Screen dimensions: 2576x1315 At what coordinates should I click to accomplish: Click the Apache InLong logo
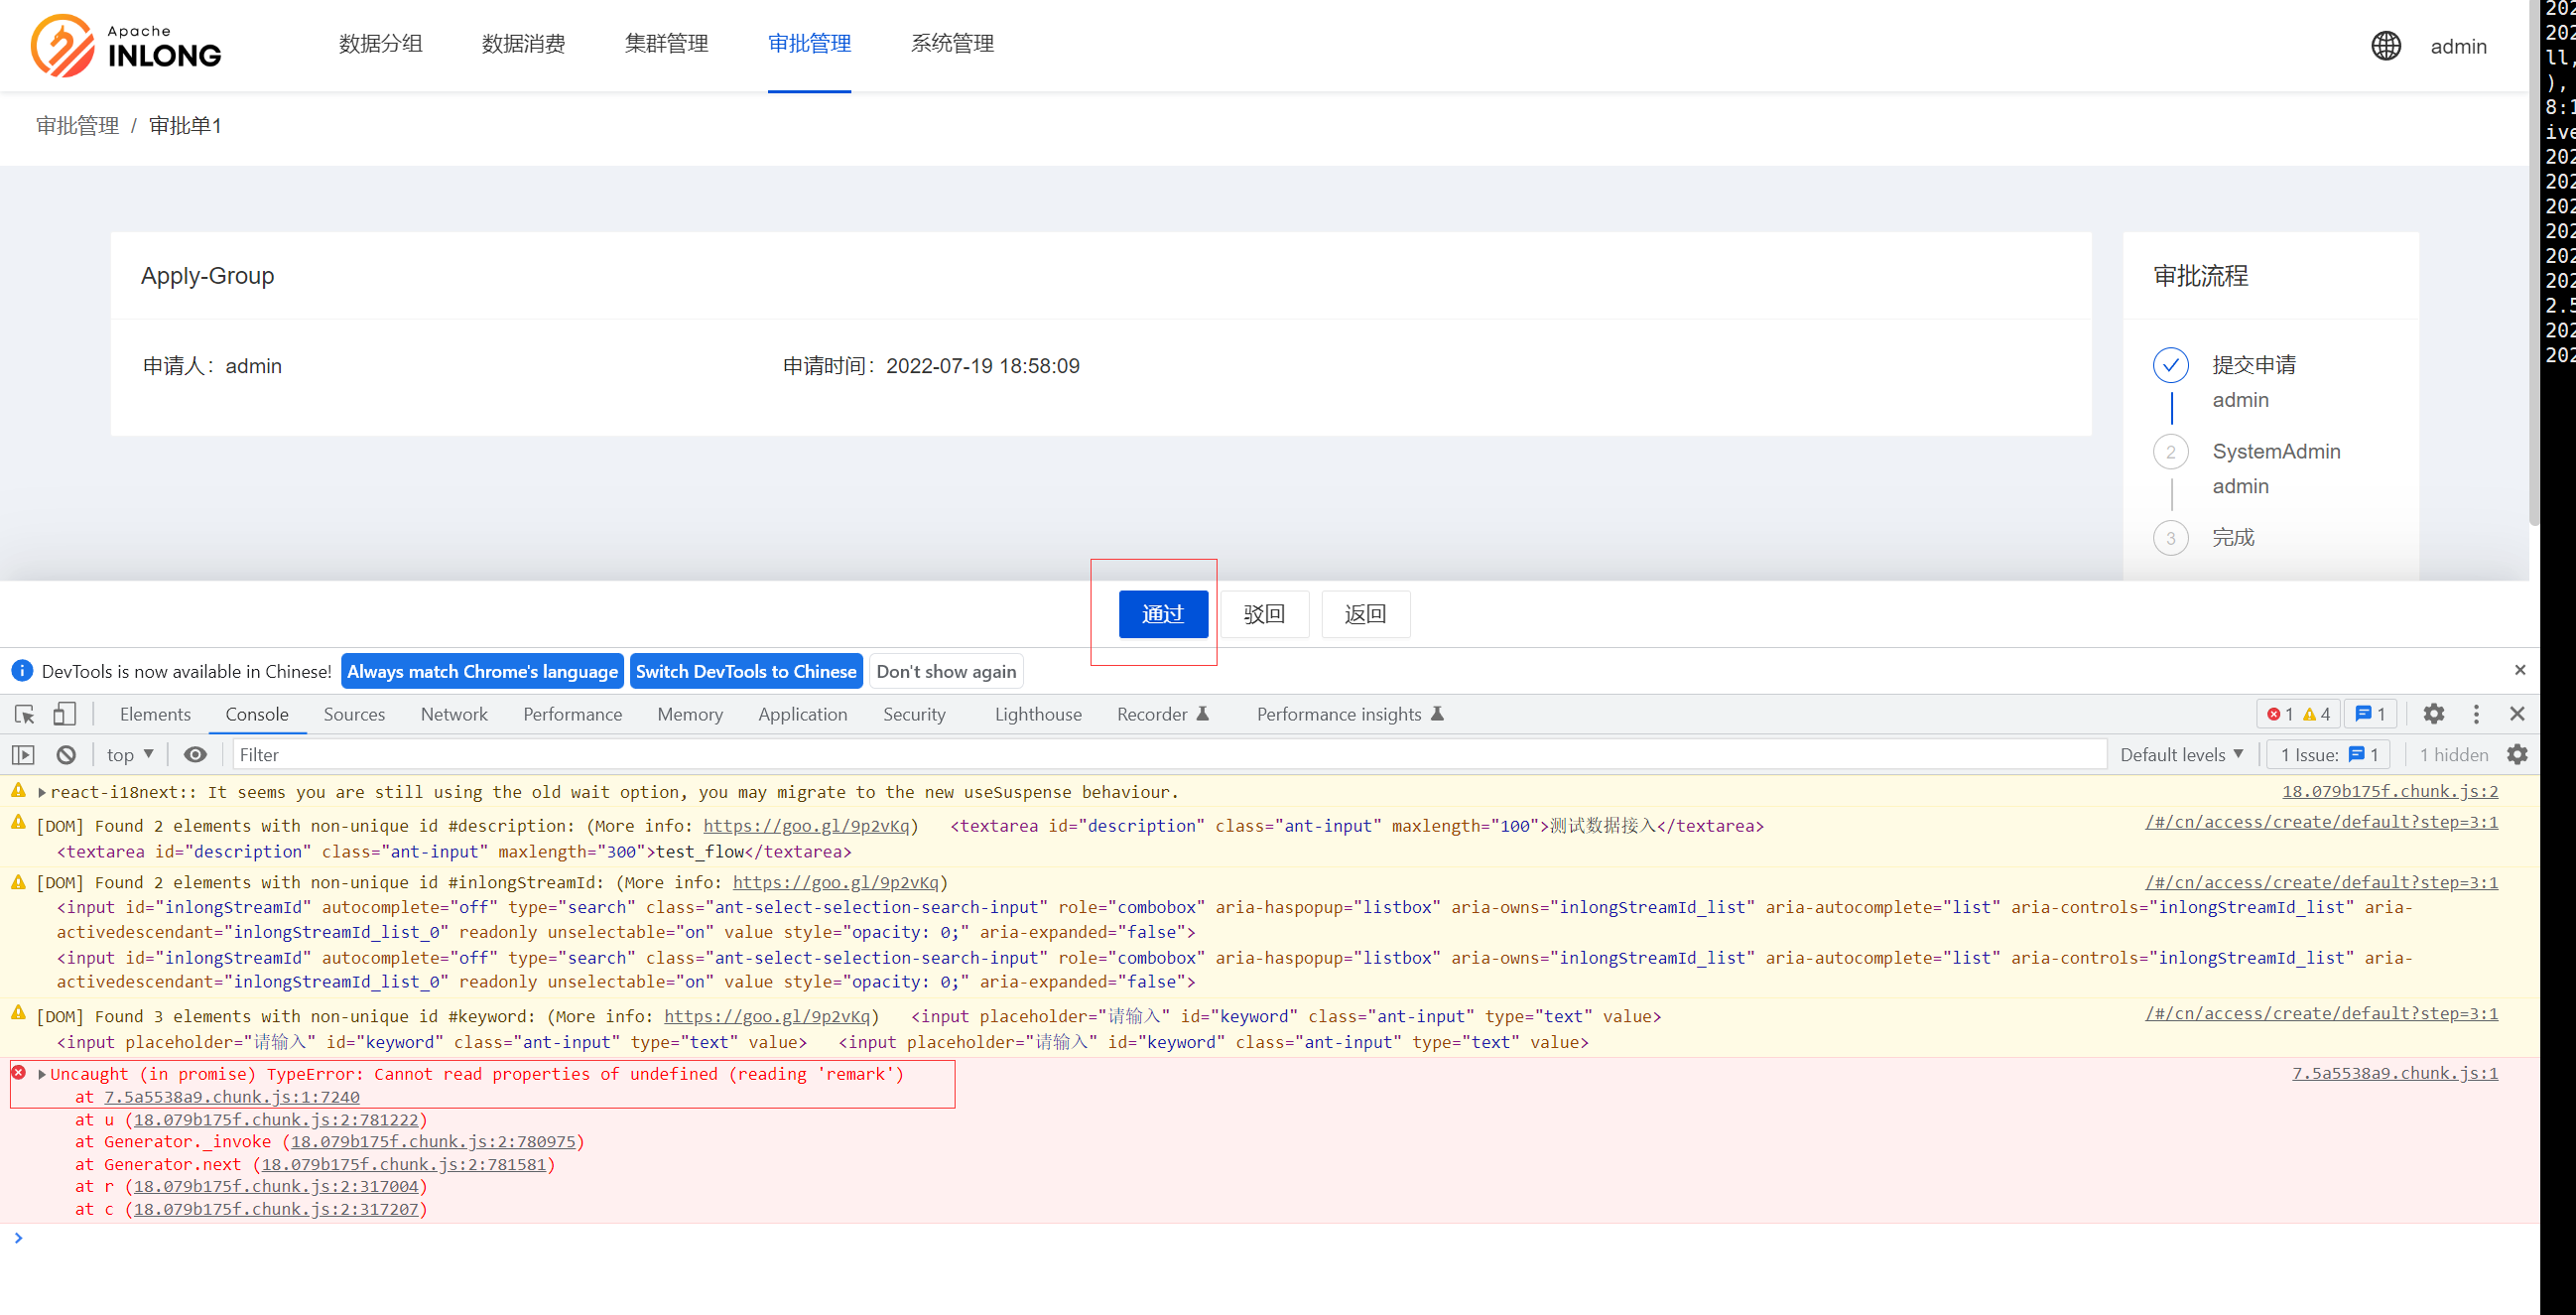tap(126, 46)
